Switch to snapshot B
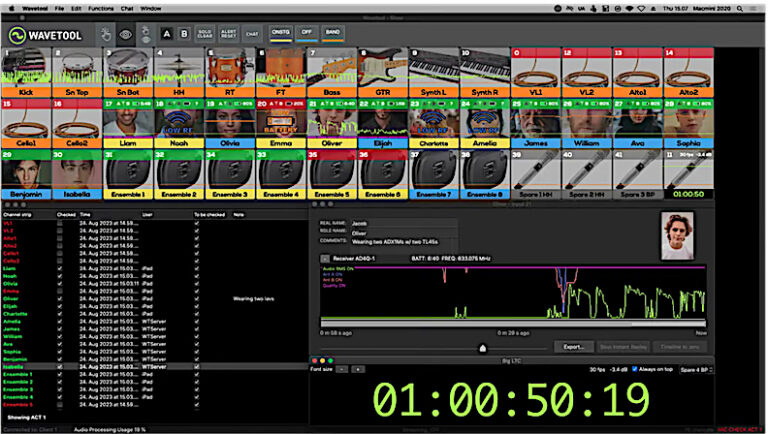Image resolution: width=768 pixels, height=434 pixels. pos(184,34)
